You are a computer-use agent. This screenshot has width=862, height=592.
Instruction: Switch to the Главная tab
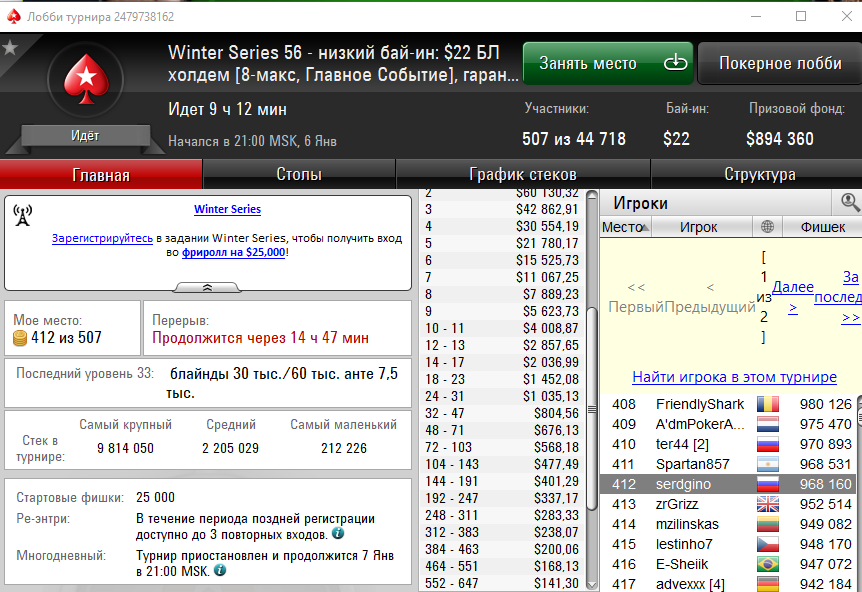[x=101, y=175]
